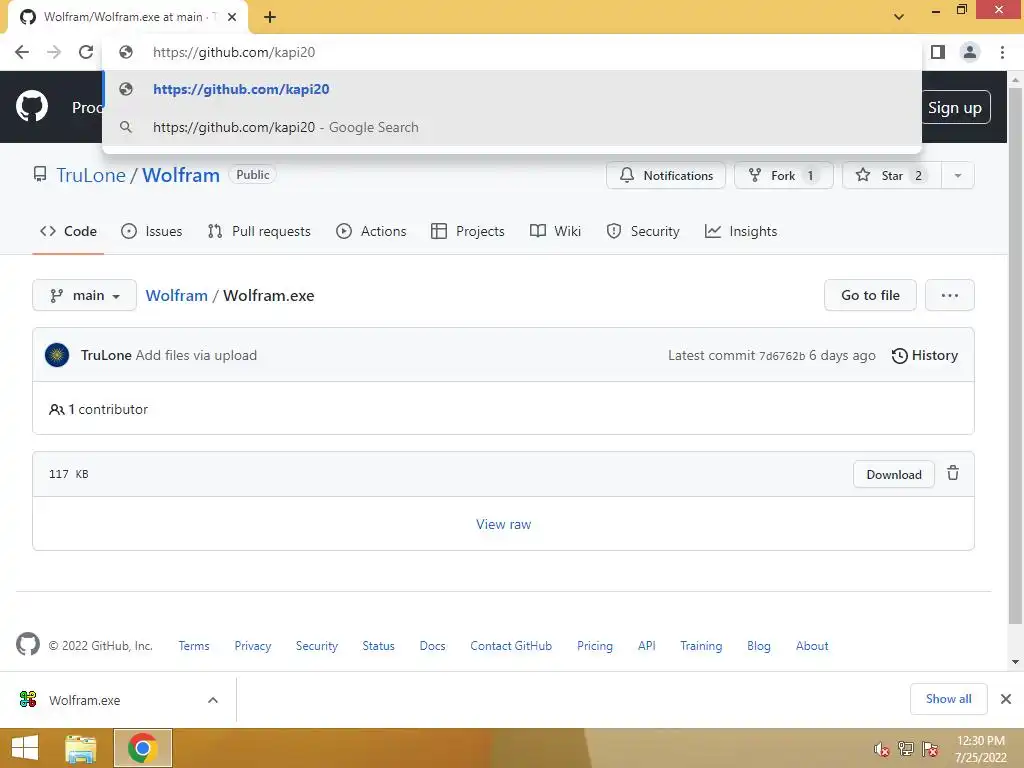
Task: Open commit hash 7d6762b
Action: [x=782, y=356]
